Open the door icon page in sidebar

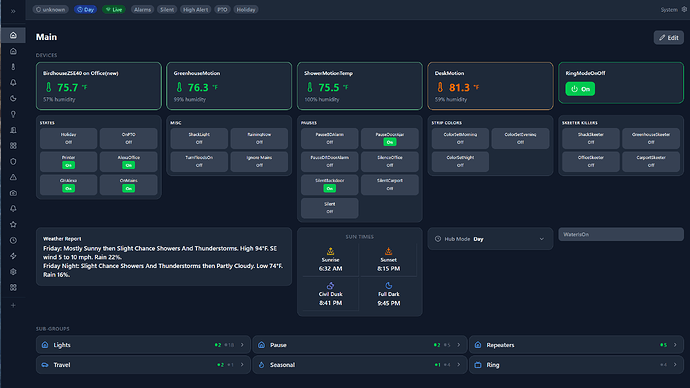click(x=13, y=130)
